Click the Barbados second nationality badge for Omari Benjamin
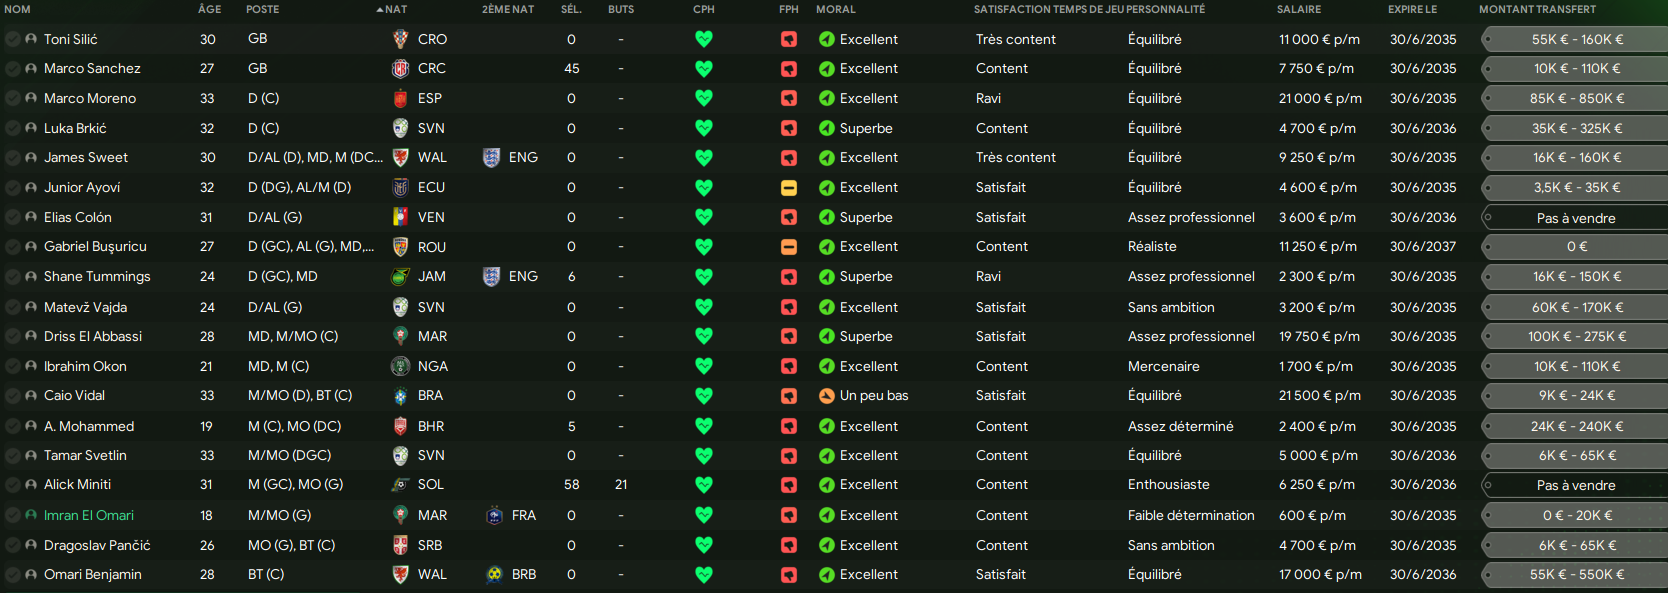Viewport: 1668px width, 593px height. click(494, 574)
